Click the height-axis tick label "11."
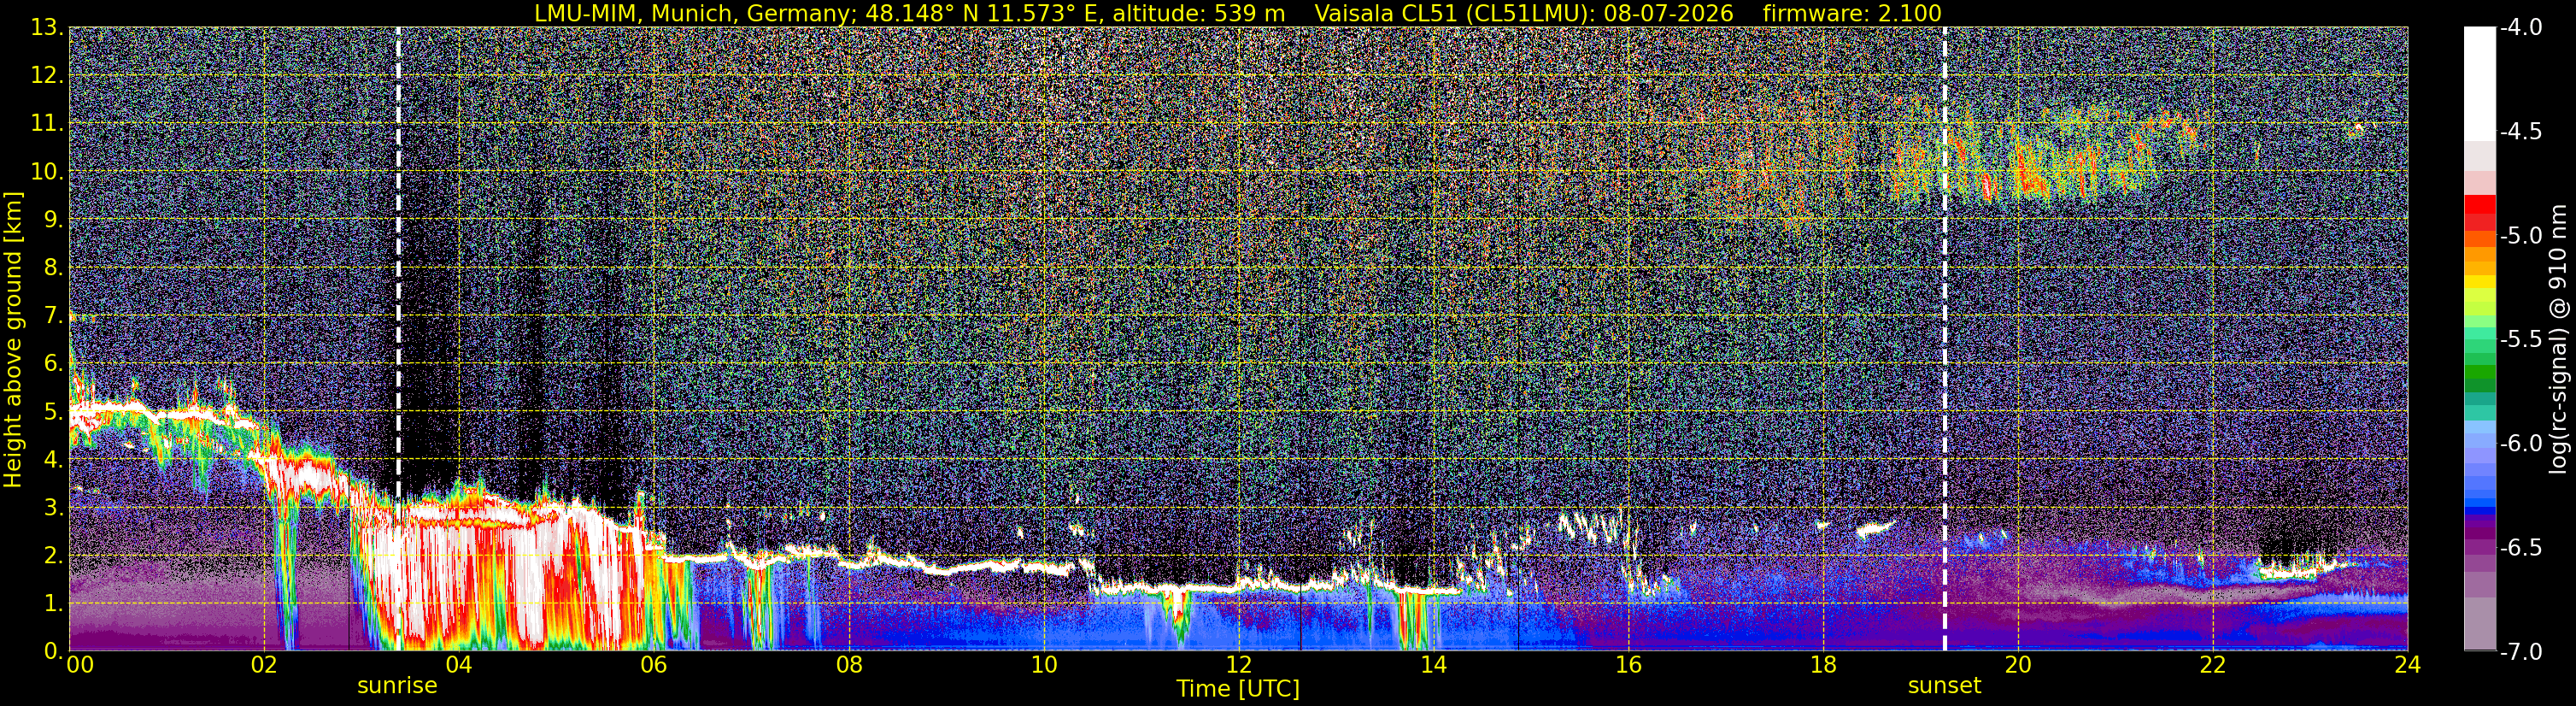Image resolution: width=2576 pixels, height=706 pixels. pos(47,123)
